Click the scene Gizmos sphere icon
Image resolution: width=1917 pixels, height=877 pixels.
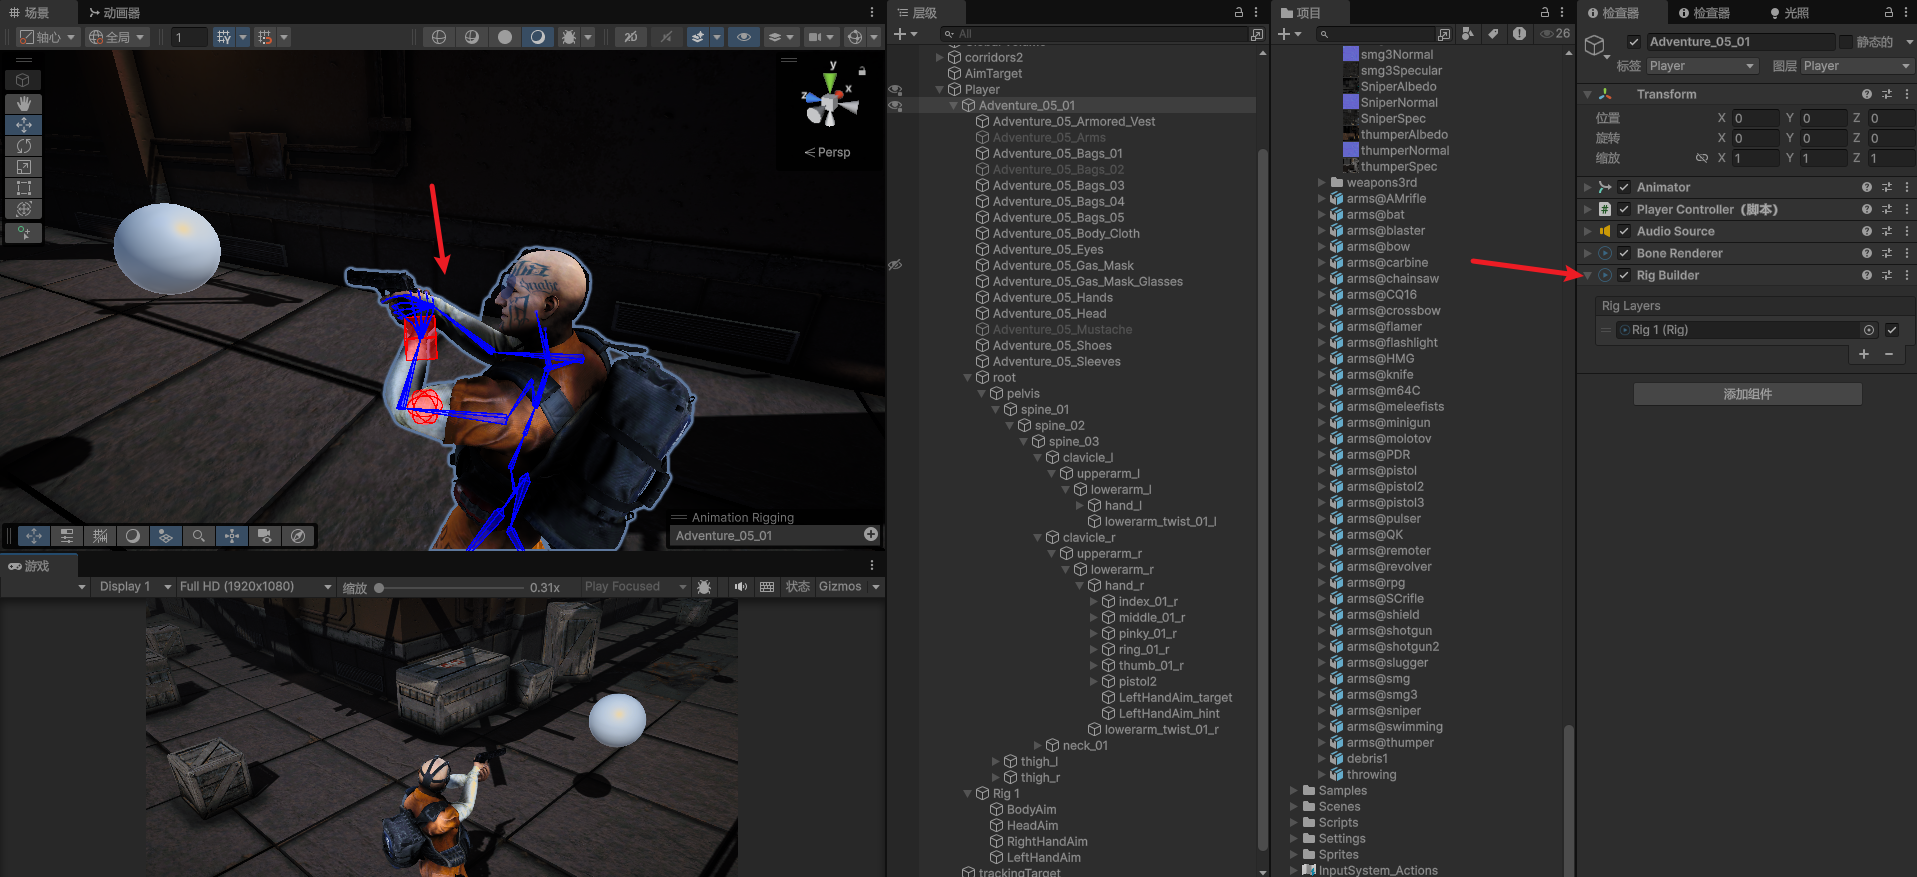point(855,37)
